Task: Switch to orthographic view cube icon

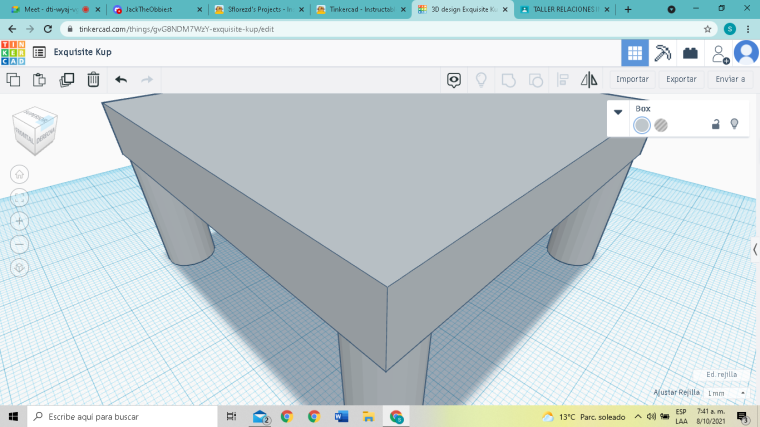Action: 19,268
